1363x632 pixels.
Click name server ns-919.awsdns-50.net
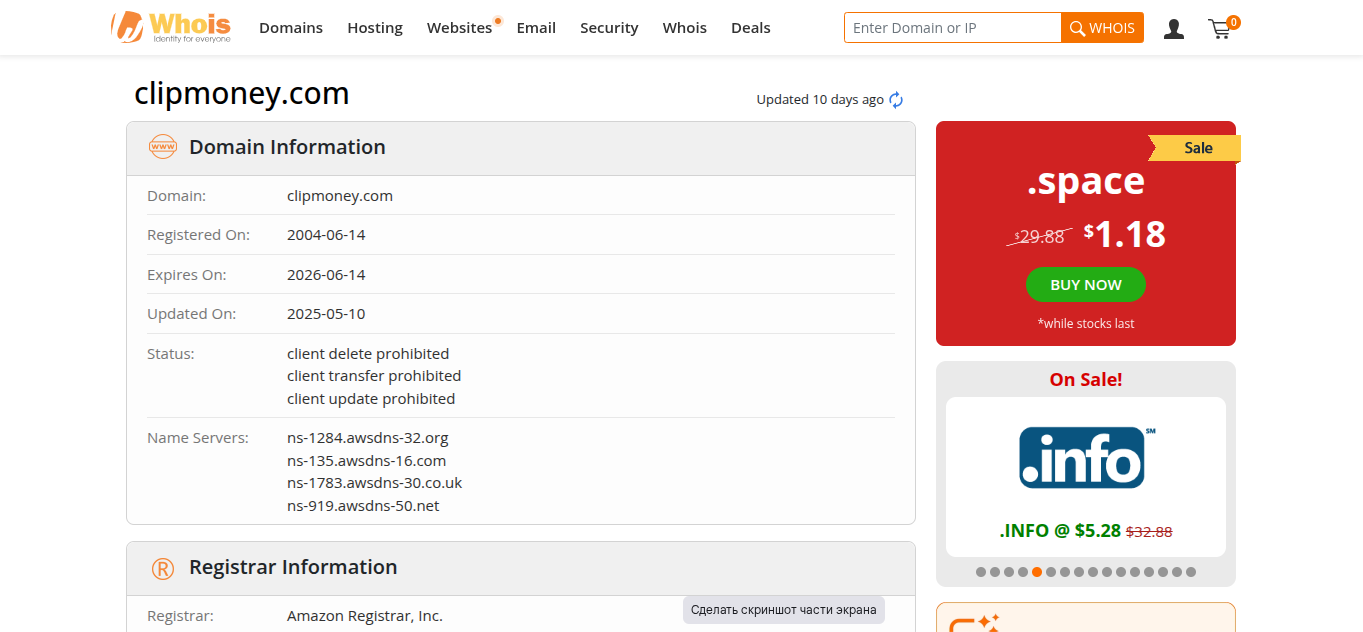363,506
